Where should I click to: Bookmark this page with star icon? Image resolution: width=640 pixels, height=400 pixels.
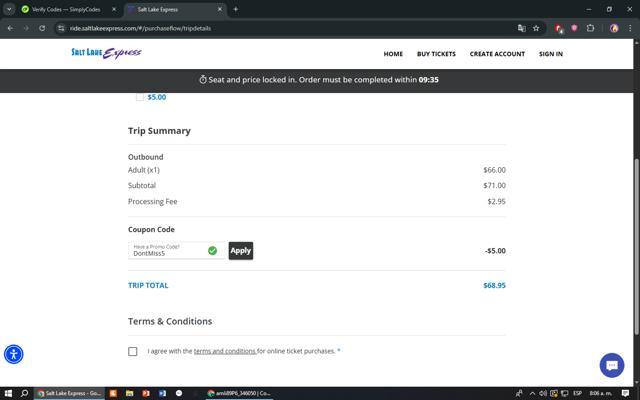pyautogui.click(x=536, y=28)
